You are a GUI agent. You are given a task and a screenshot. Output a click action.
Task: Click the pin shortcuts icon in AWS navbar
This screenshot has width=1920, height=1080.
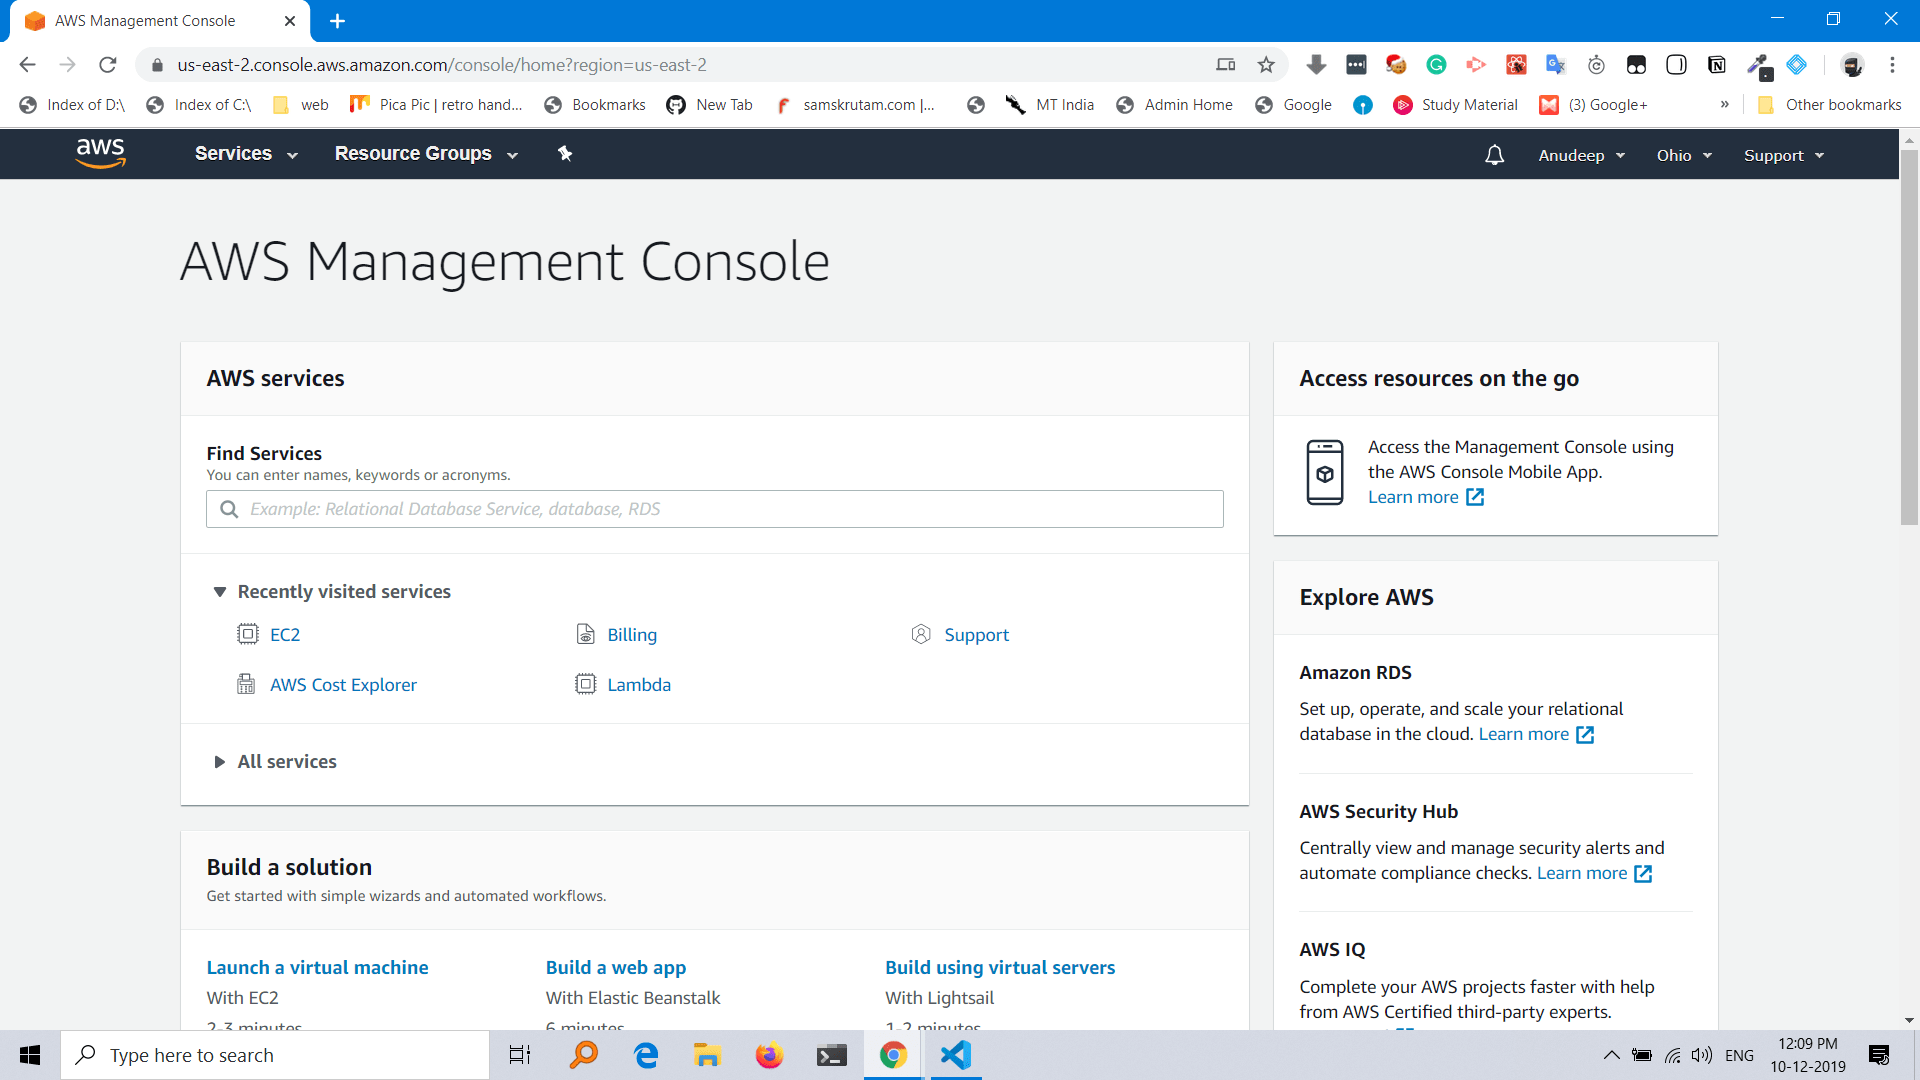coord(565,153)
